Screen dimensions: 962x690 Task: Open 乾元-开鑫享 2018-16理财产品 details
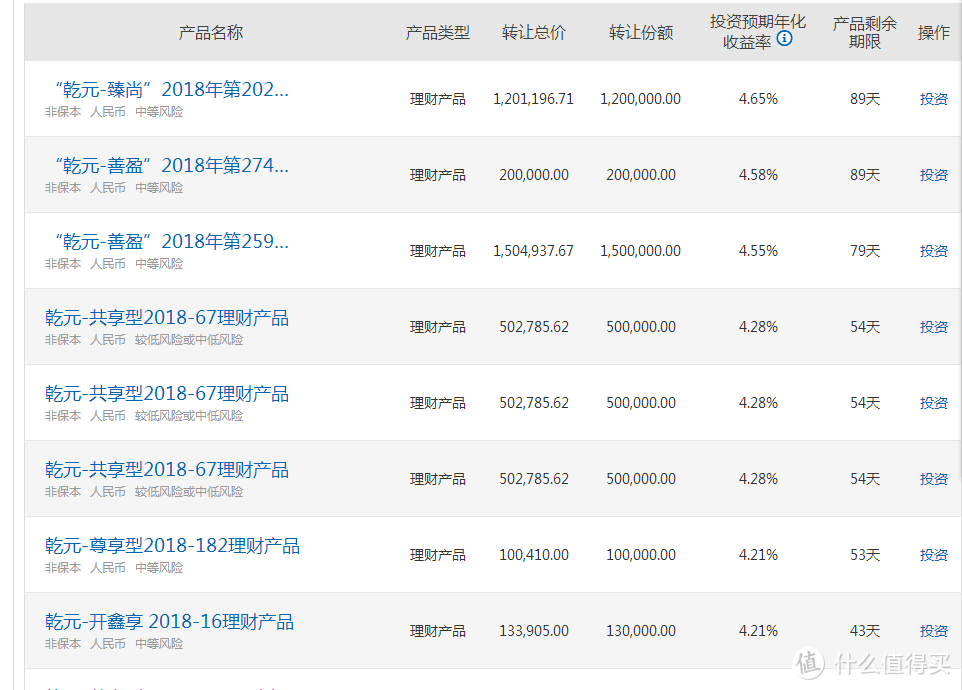click(x=169, y=622)
